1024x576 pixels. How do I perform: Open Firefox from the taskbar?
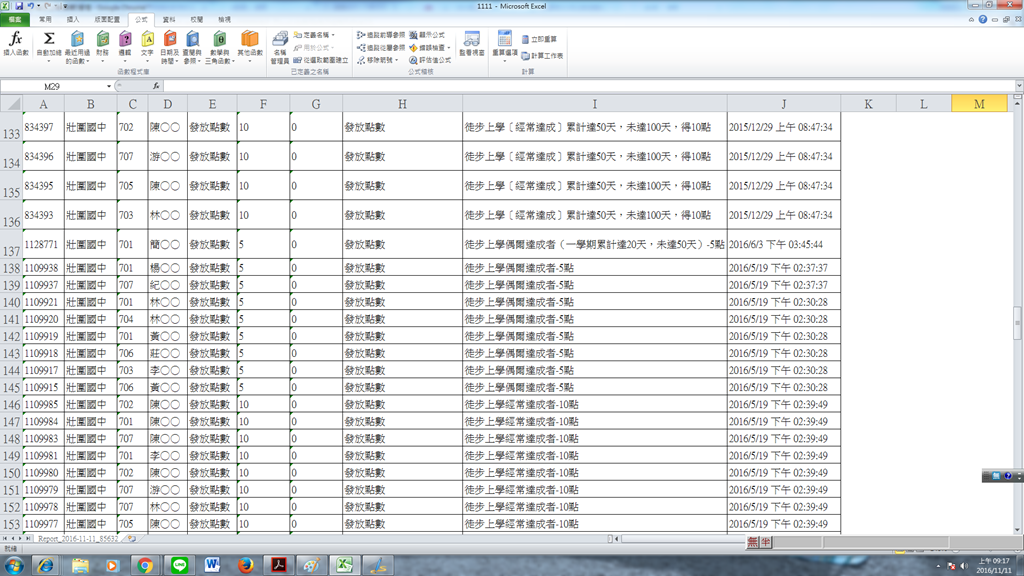(x=246, y=565)
